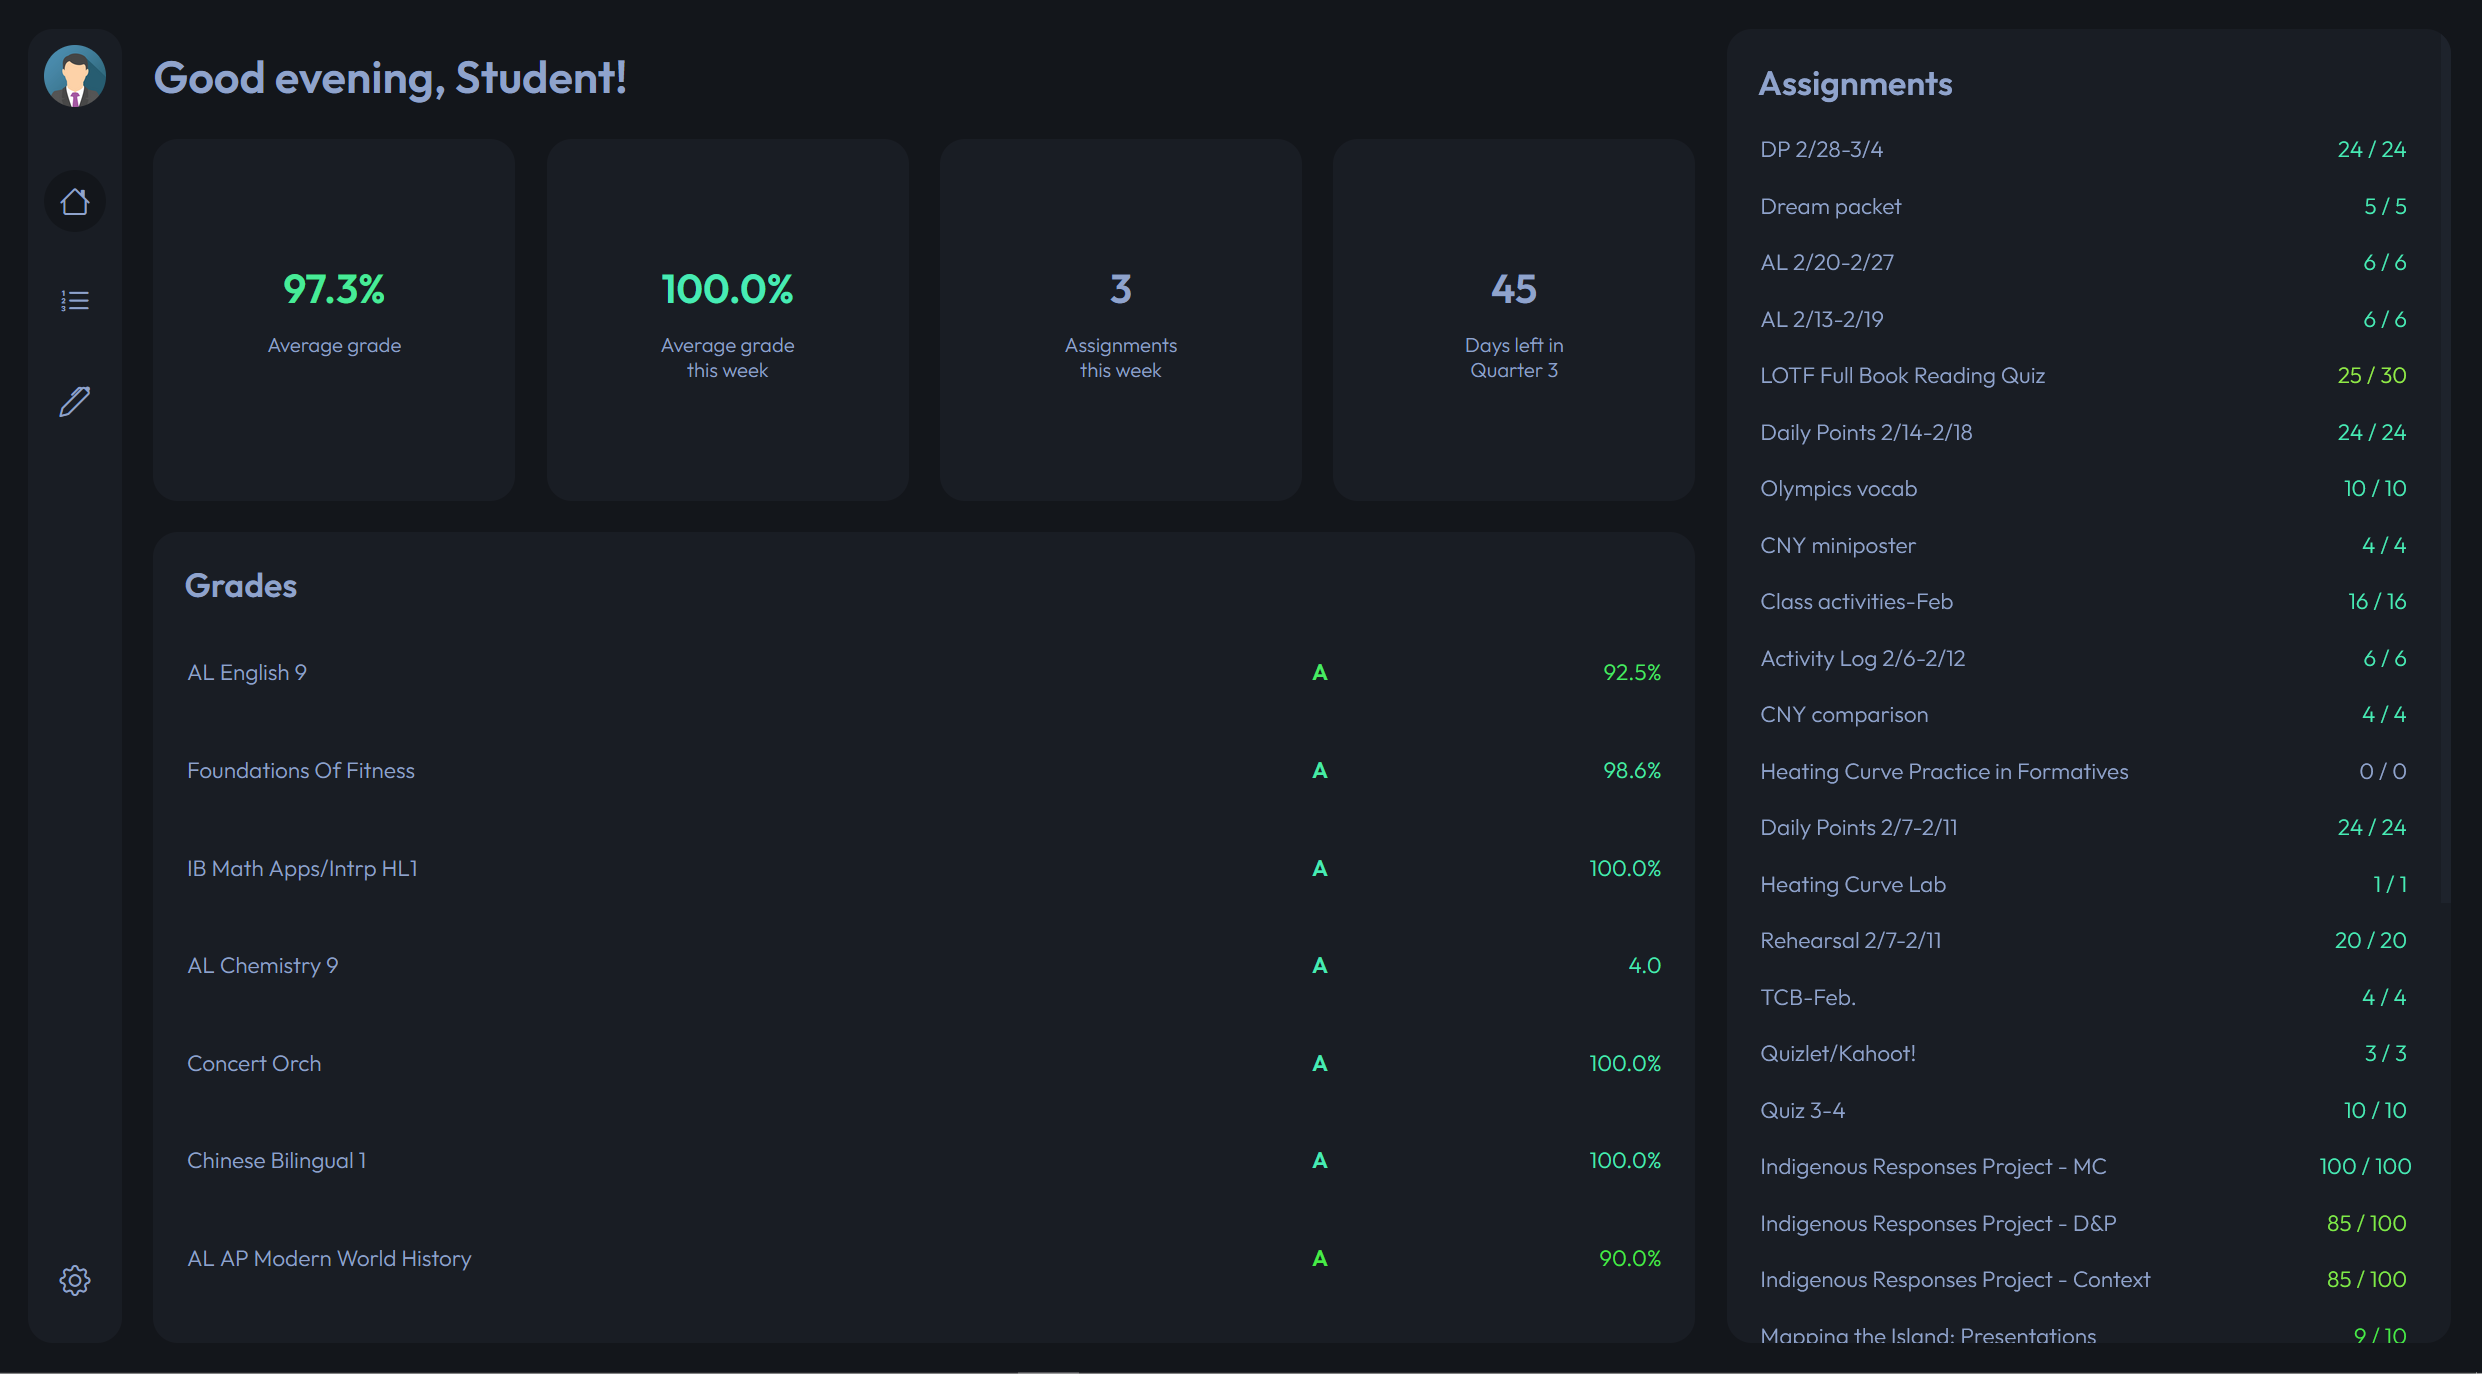Select the Daily Points 2/14-2/18 assignment
The width and height of the screenshot is (2482, 1374).
click(2083, 432)
